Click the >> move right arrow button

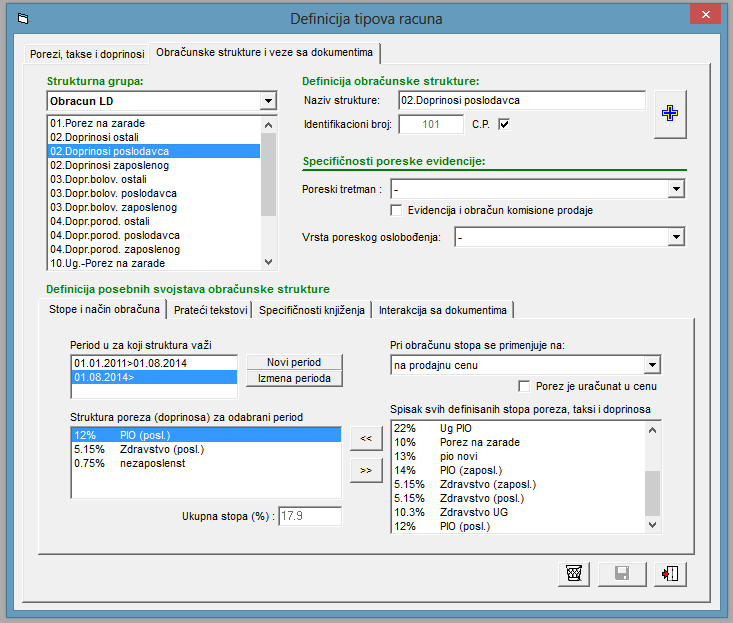coord(364,469)
